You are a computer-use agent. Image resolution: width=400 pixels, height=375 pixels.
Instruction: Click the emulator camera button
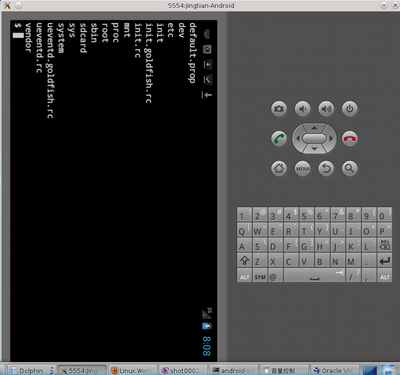point(279,109)
